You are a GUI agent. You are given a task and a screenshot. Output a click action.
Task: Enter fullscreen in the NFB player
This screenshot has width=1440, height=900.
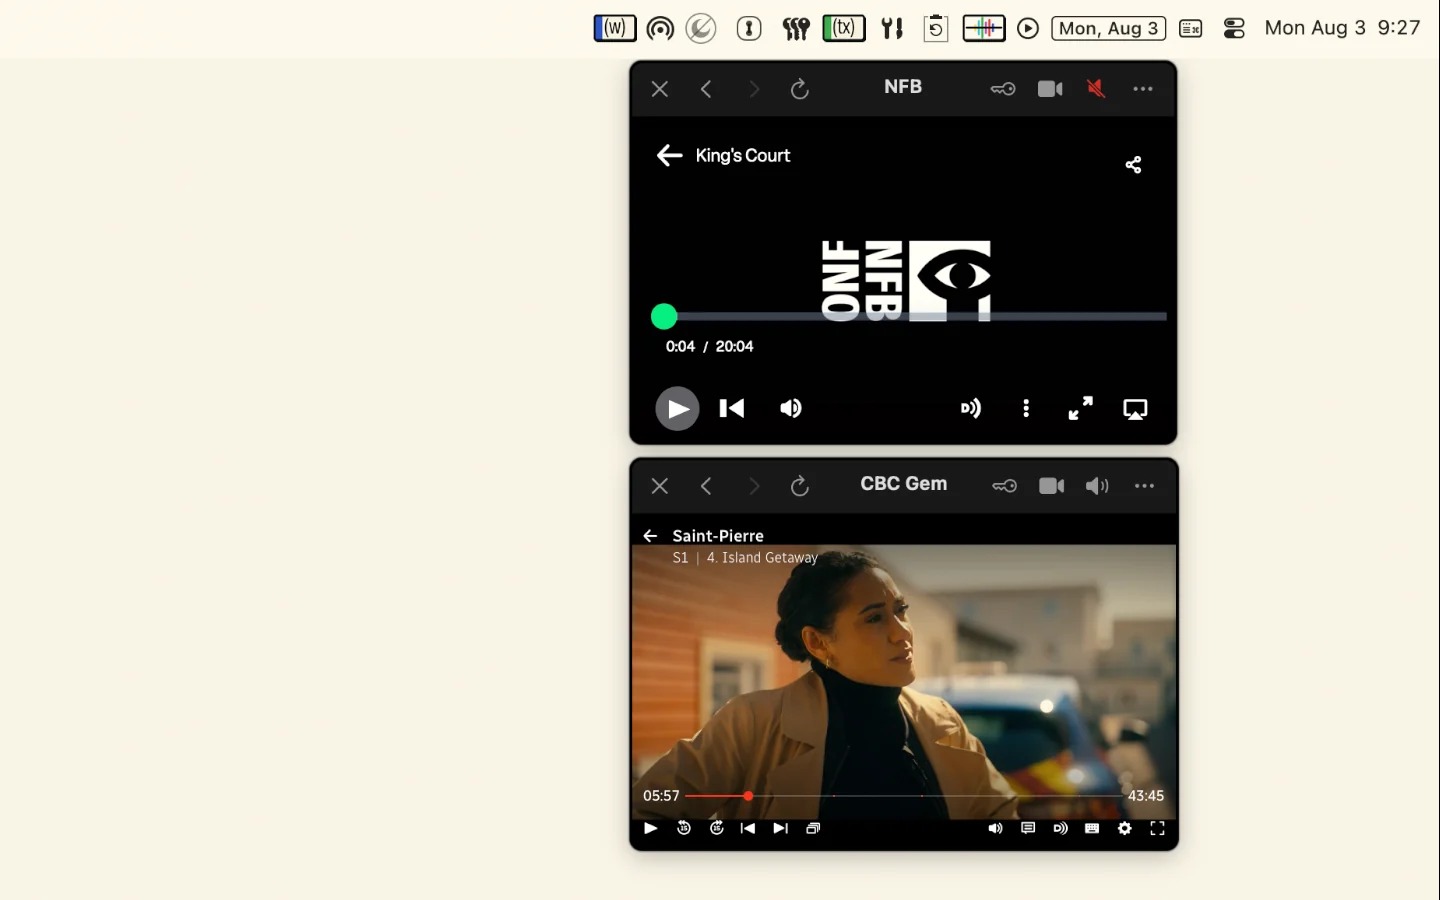pyautogui.click(x=1081, y=408)
